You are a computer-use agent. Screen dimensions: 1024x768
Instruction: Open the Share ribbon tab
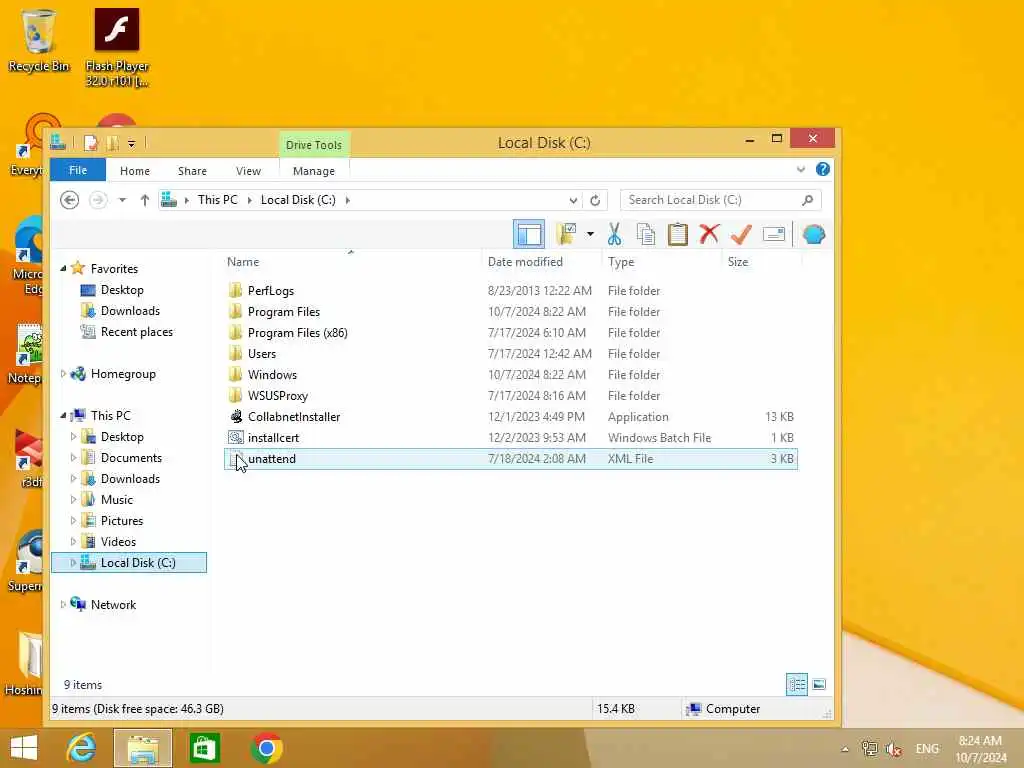click(x=192, y=170)
